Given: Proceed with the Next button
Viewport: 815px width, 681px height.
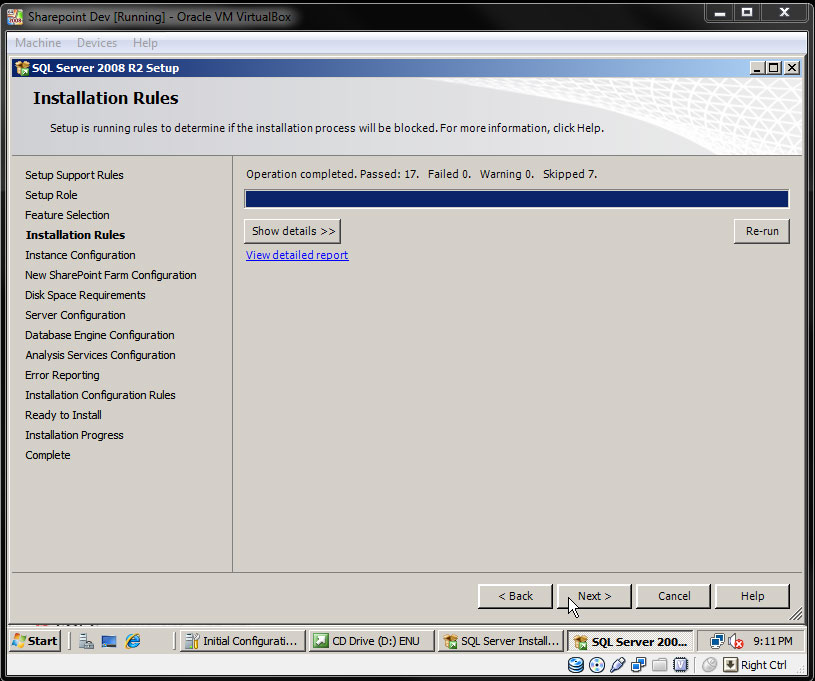Looking at the screenshot, I should pyautogui.click(x=594, y=596).
